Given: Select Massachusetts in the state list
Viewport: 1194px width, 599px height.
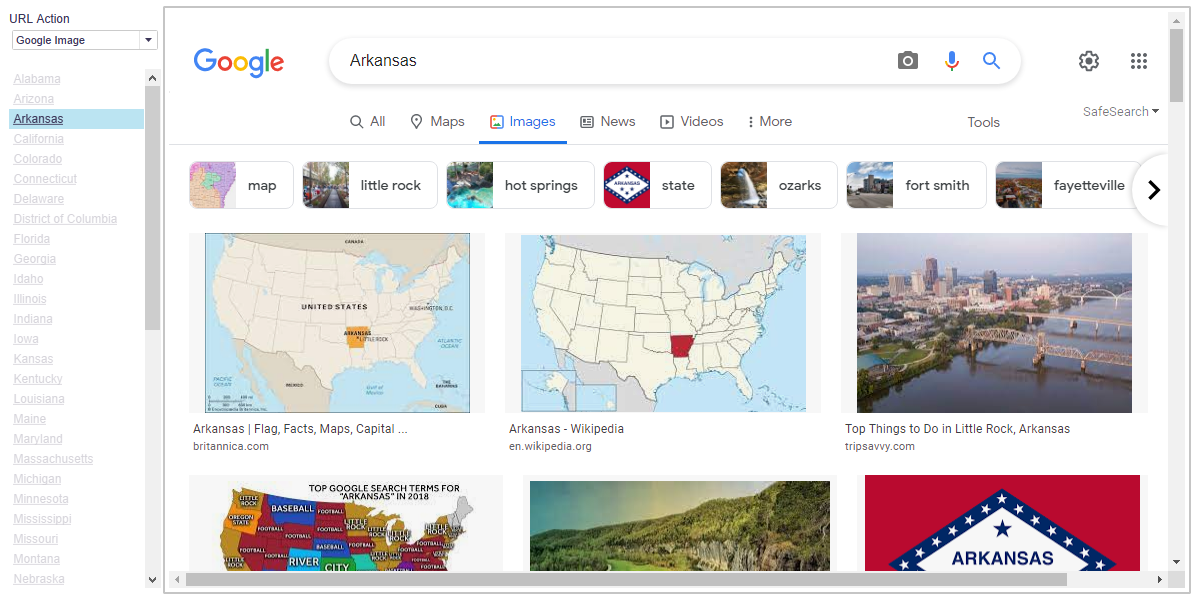Looking at the screenshot, I should point(53,459).
